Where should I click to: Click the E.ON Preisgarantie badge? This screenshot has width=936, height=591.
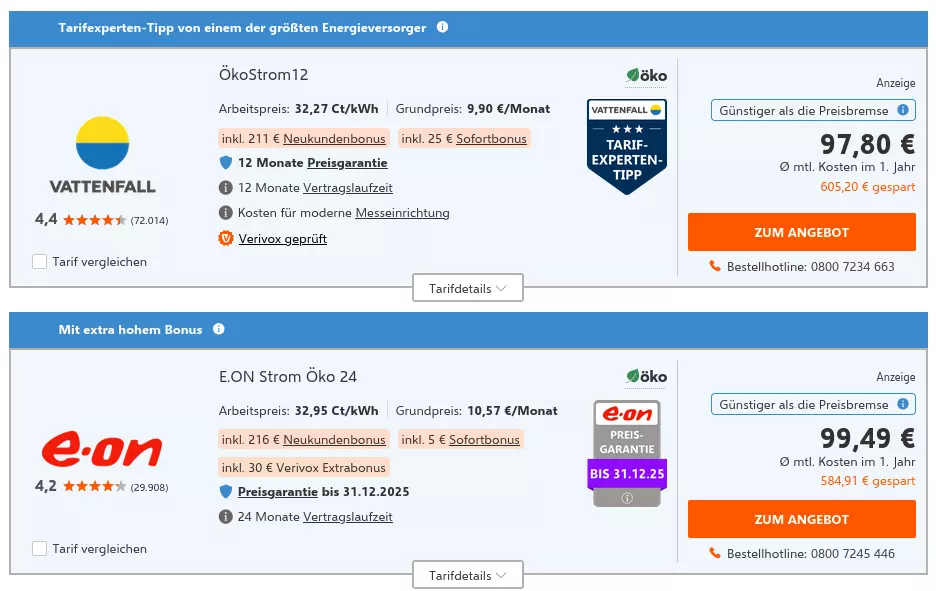627,453
